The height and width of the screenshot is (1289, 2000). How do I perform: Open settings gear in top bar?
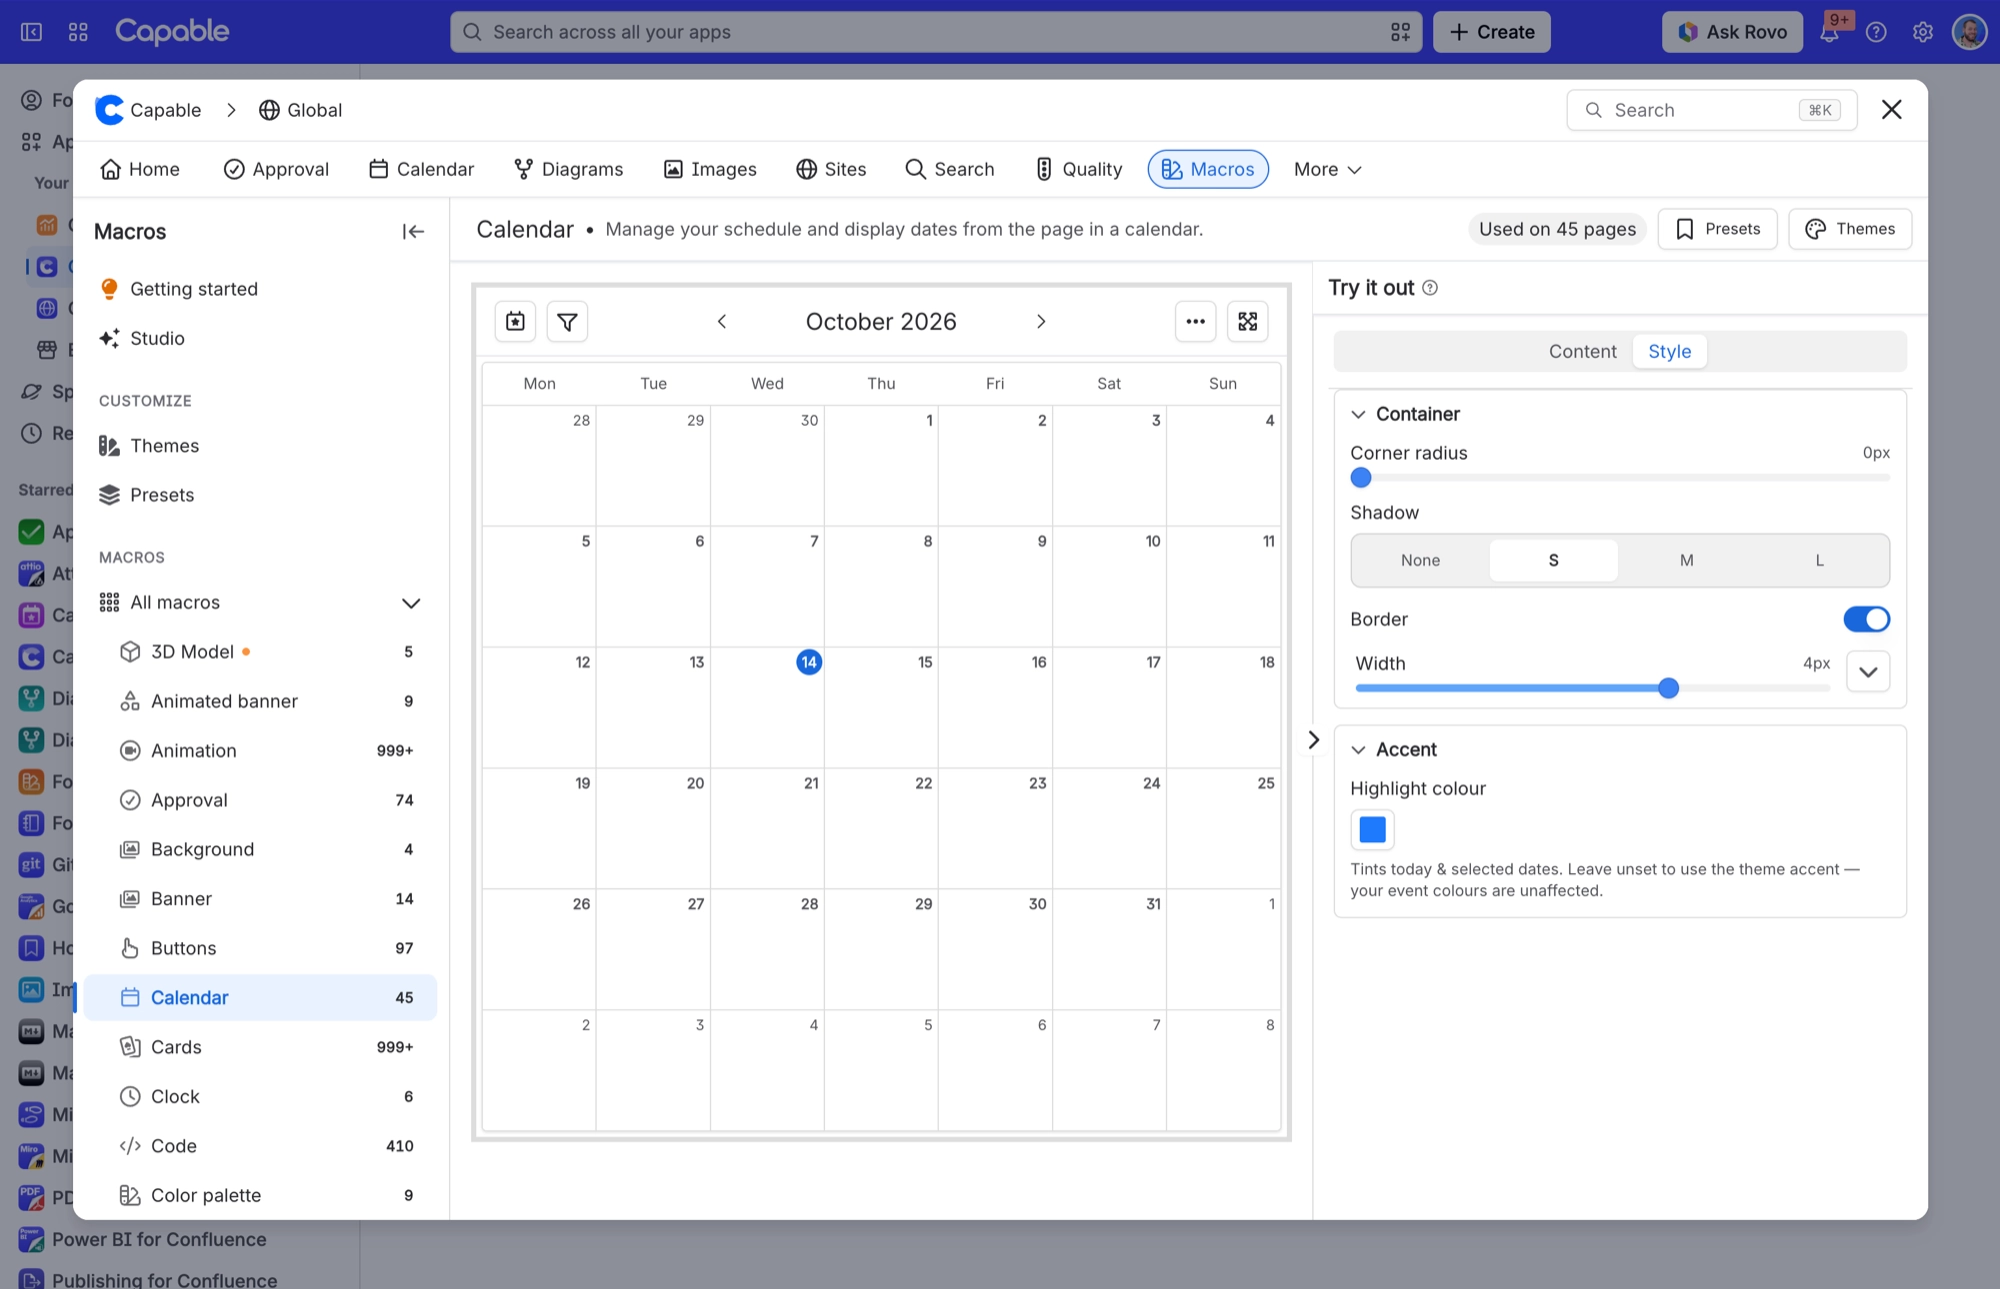1922,32
